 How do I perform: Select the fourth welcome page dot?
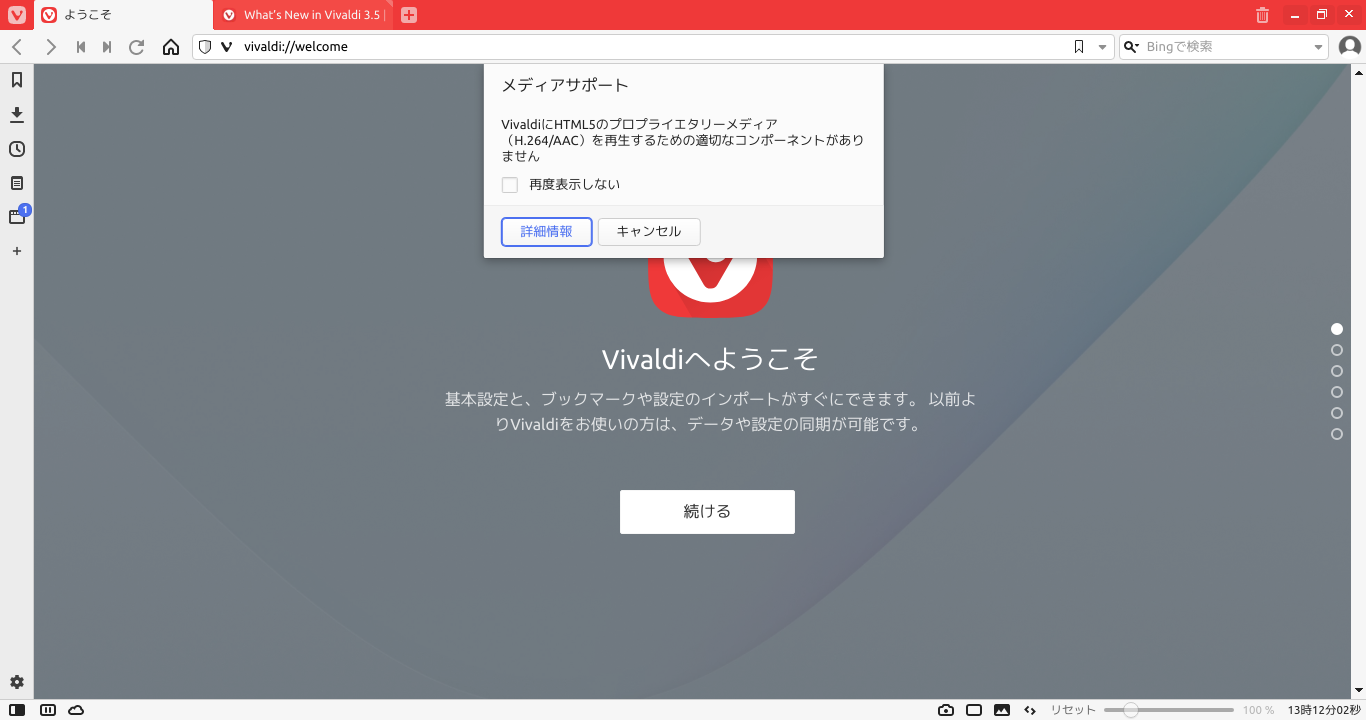pyautogui.click(x=1337, y=392)
